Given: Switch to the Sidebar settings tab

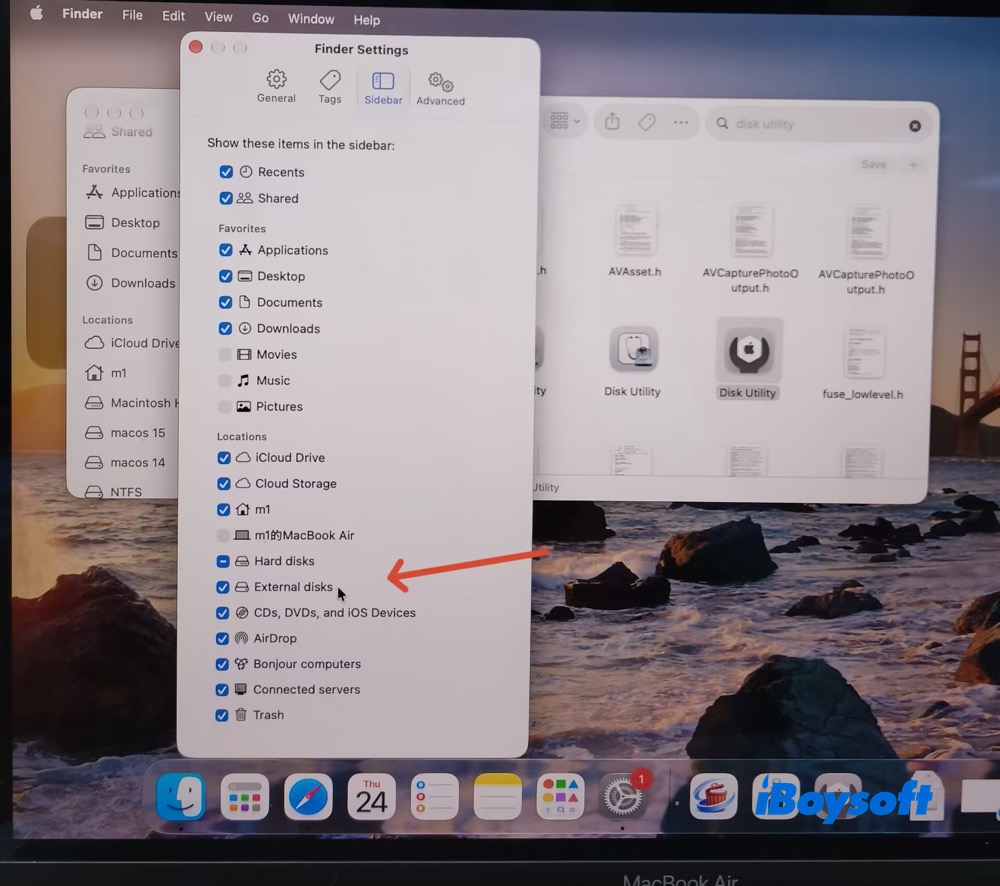Looking at the screenshot, I should (x=383, y=87).
